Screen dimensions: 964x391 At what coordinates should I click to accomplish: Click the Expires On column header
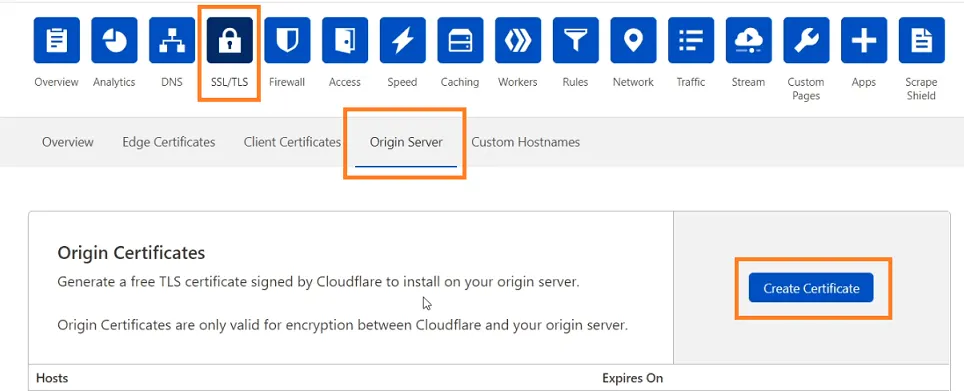(633, 377)
